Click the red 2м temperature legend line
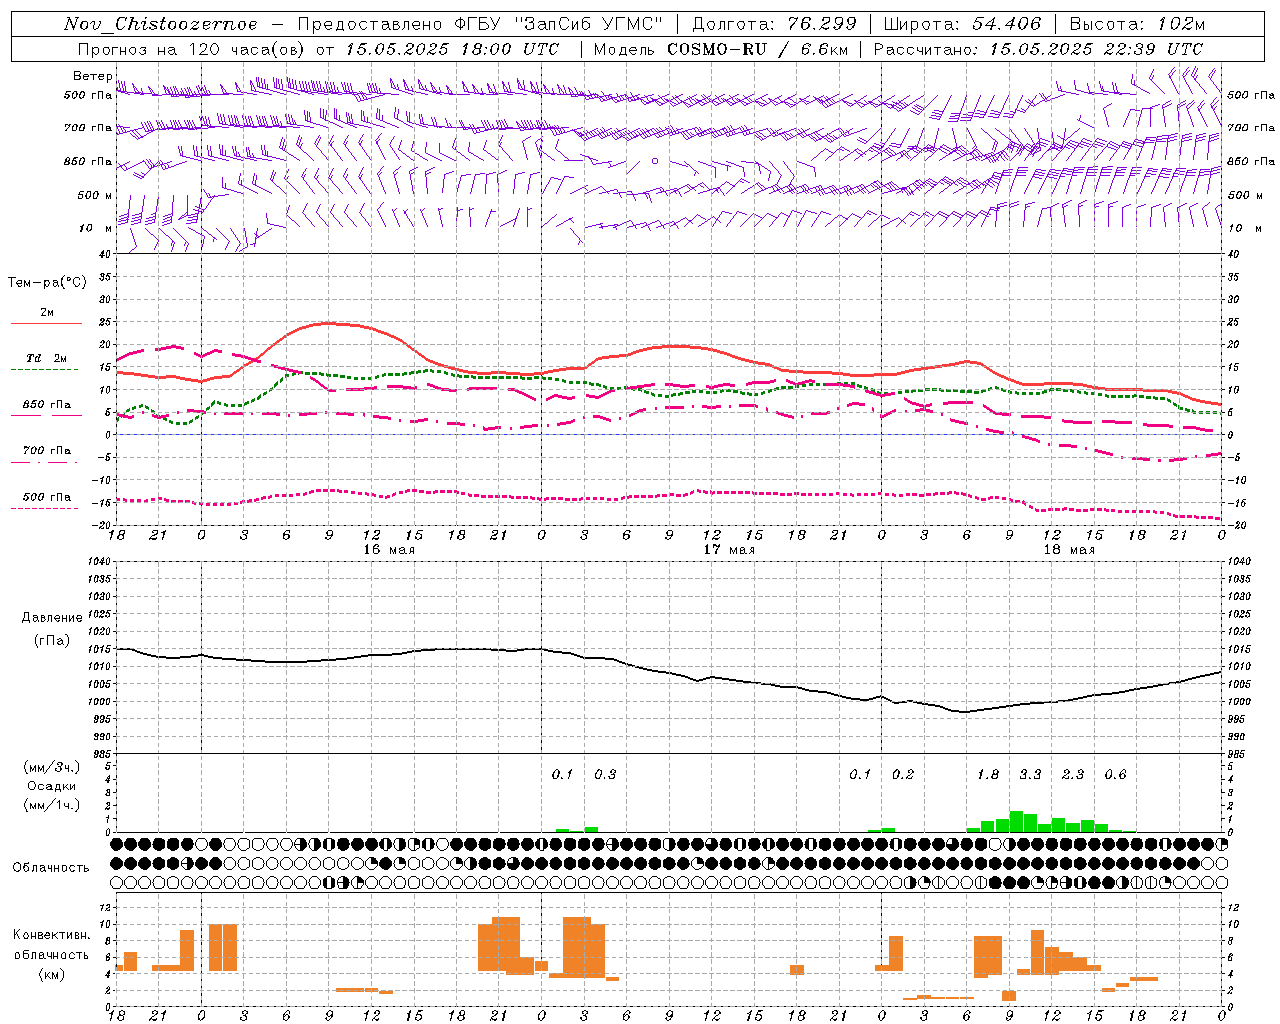This screenshot has width=1280, height=1024. click(x=46, y=324)
